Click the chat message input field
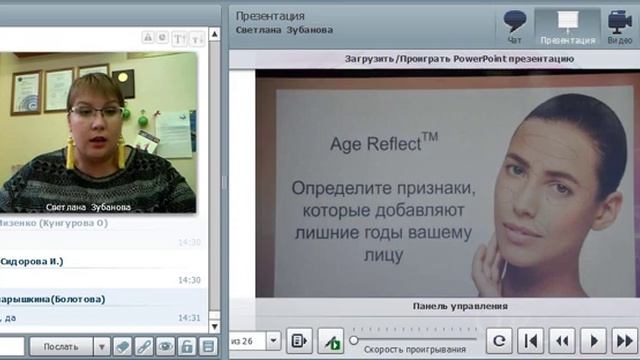This screenshot has height=360, width=640. [12, 347]
